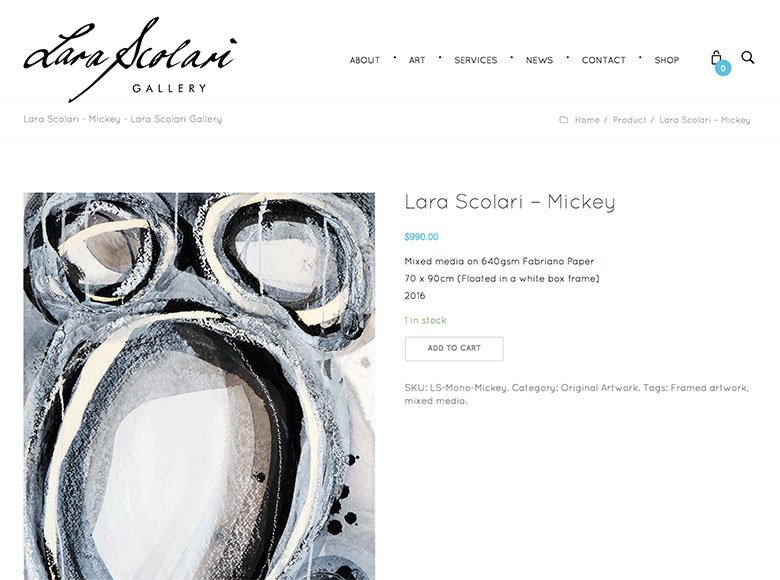Open the About menu item
This screenshot has height=580, width=780.
[x=365, y=60]
